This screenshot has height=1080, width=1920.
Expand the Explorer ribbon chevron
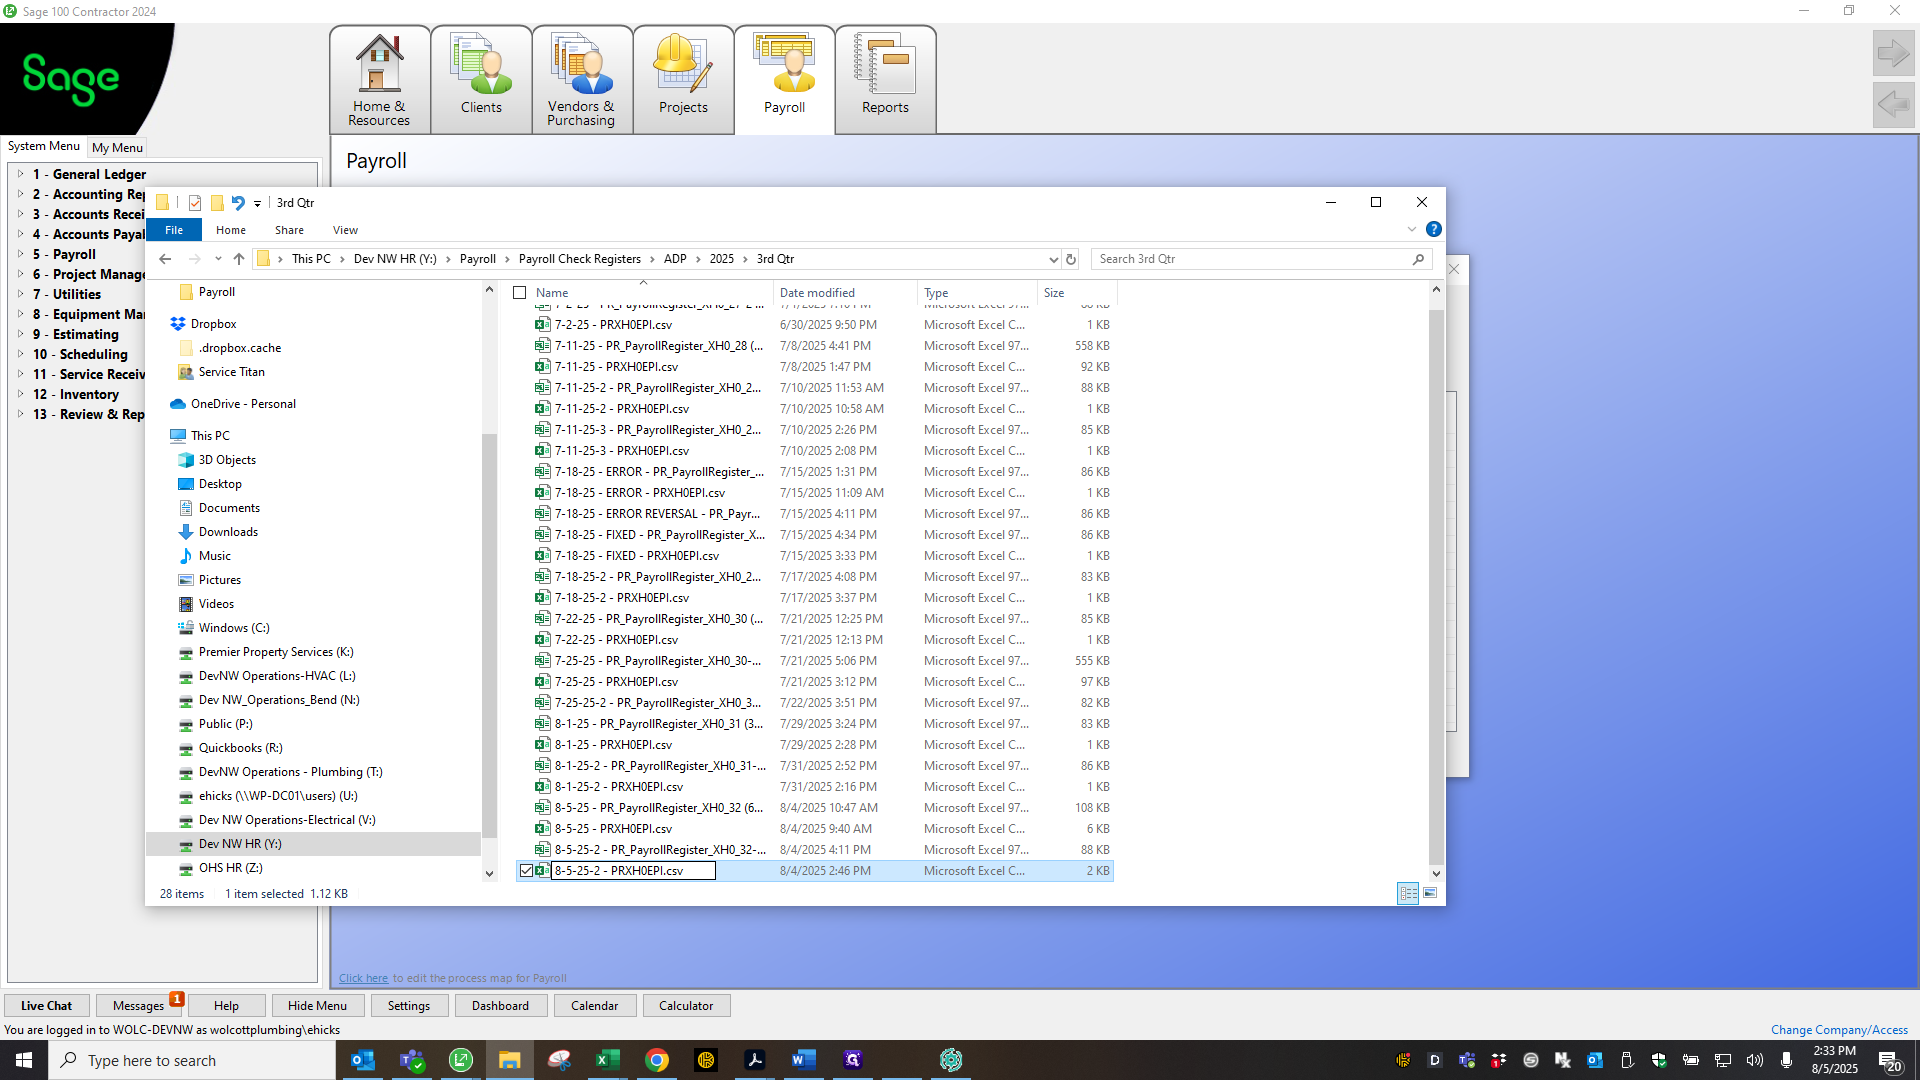point(1411,230)
